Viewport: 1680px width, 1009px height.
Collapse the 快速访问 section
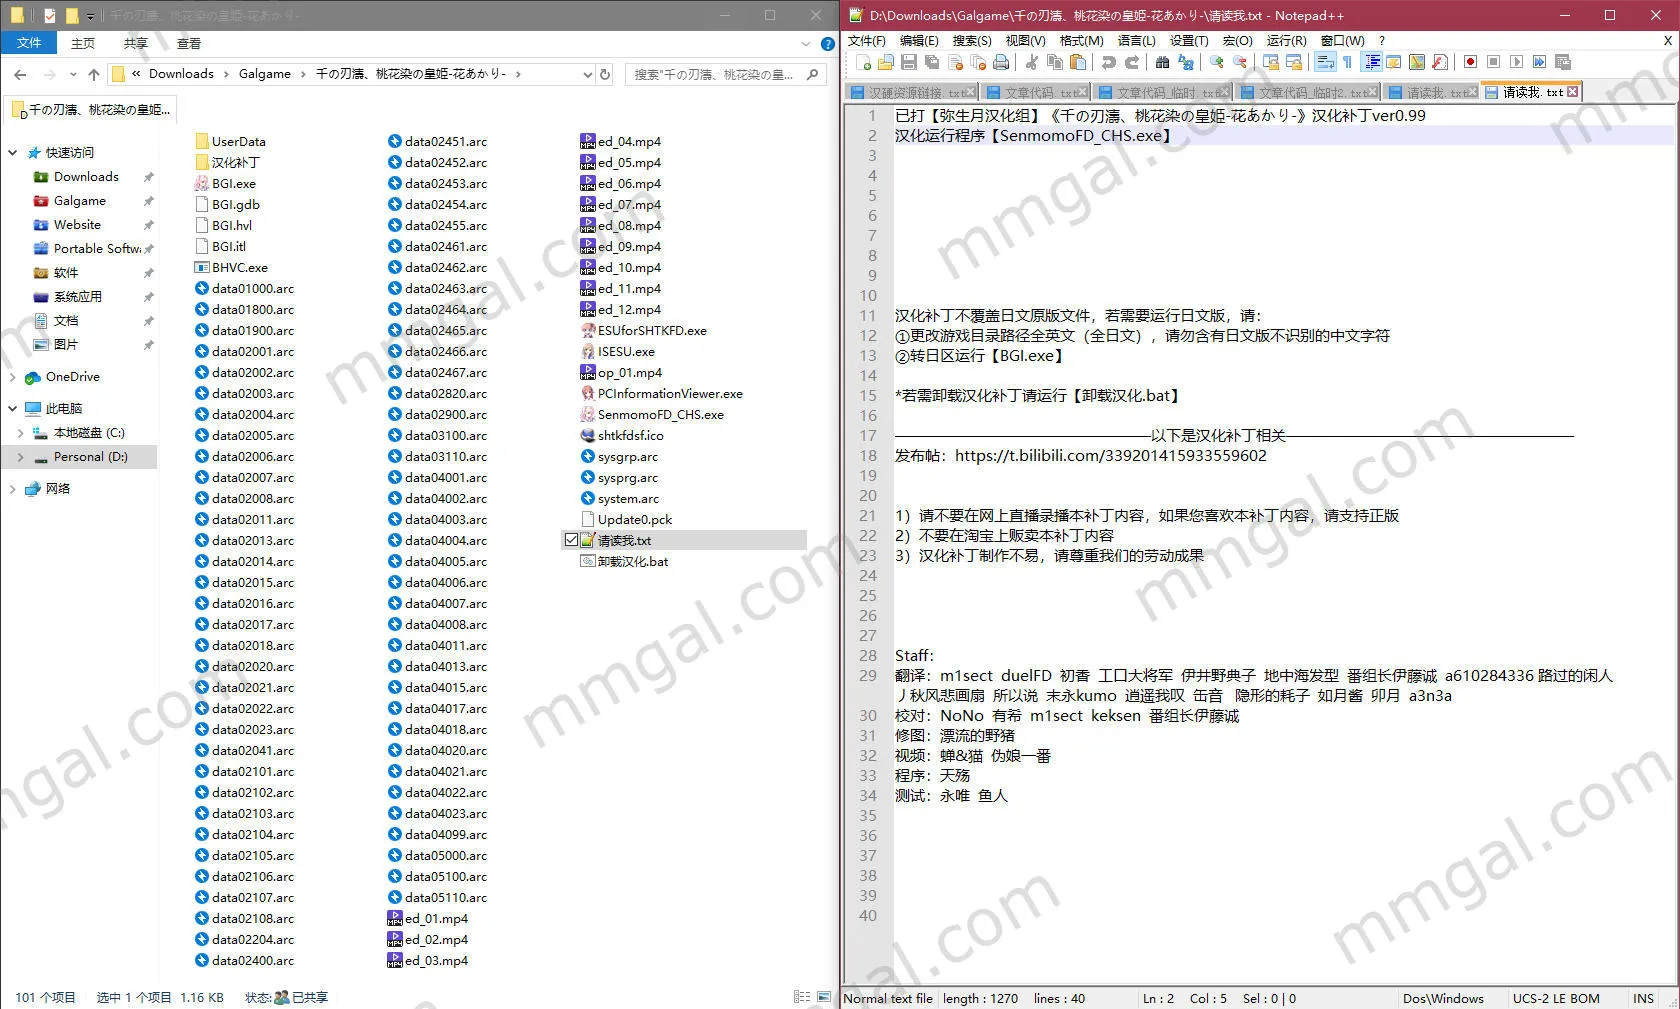tap(12, 152)
